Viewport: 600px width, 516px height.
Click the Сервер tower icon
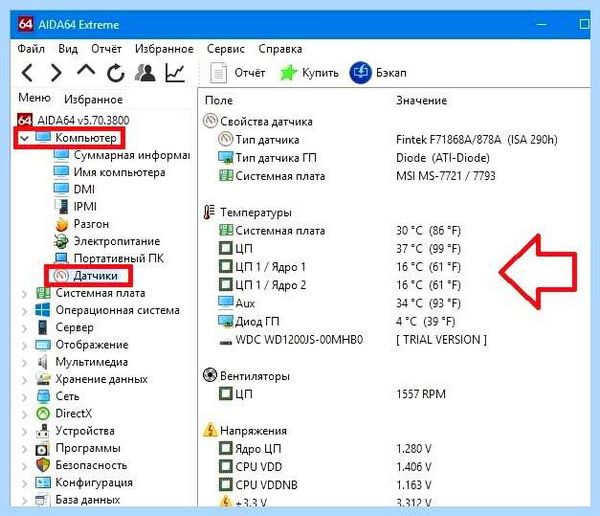tap(42, 327)
